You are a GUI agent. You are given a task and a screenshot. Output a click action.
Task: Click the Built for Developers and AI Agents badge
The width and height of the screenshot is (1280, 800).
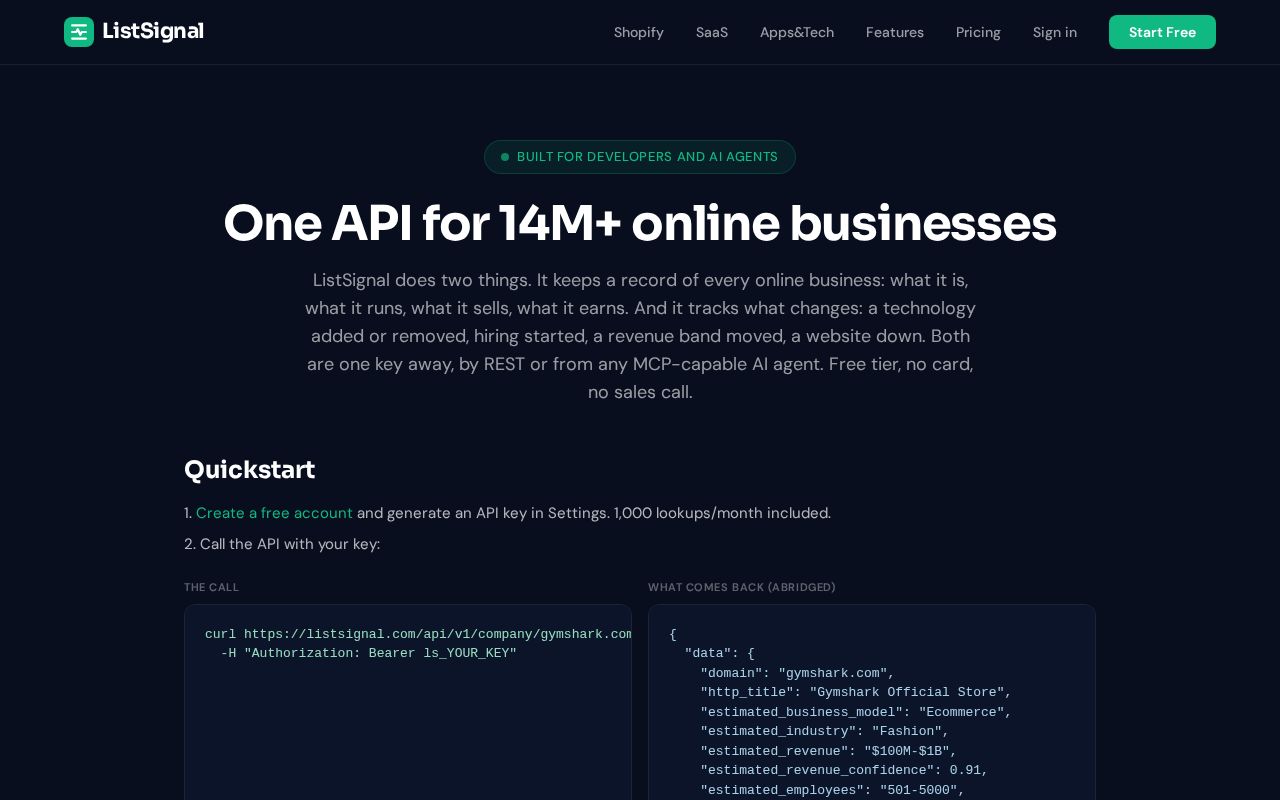pos(640,157)
